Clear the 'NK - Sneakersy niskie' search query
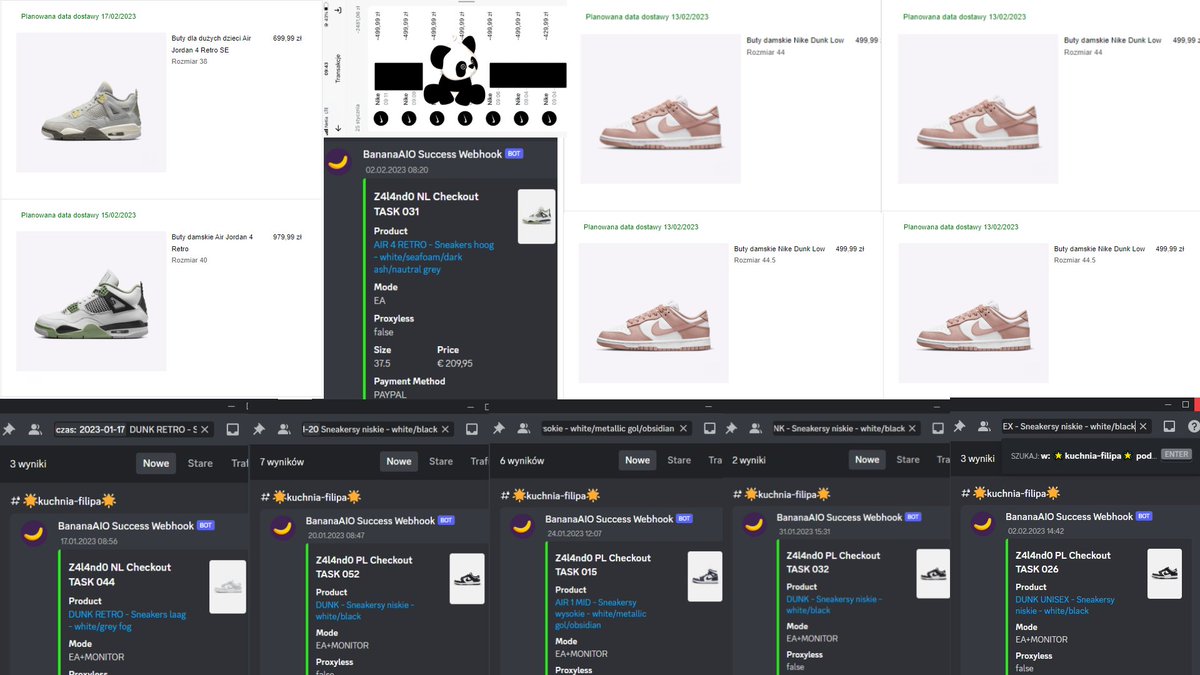Screen dimensions: 1200x675 click(x=914, y=429)
